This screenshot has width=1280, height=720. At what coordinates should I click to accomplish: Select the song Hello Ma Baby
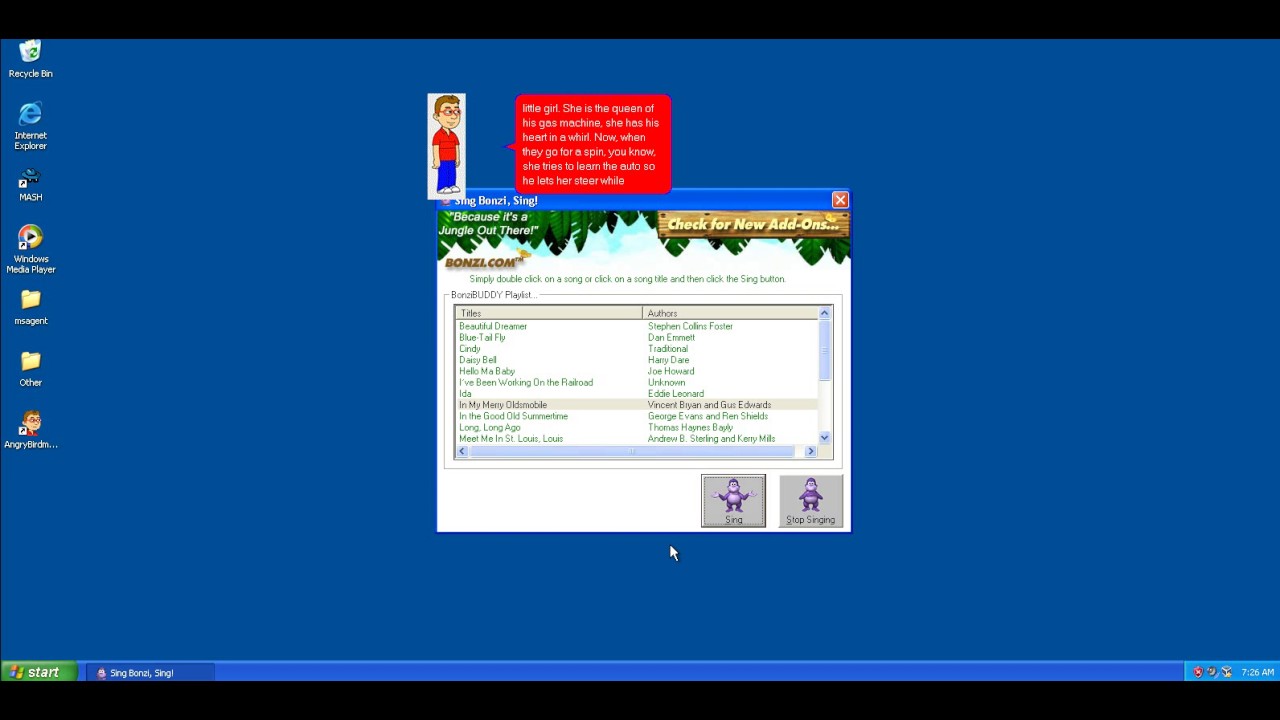(x=487, y=371)
